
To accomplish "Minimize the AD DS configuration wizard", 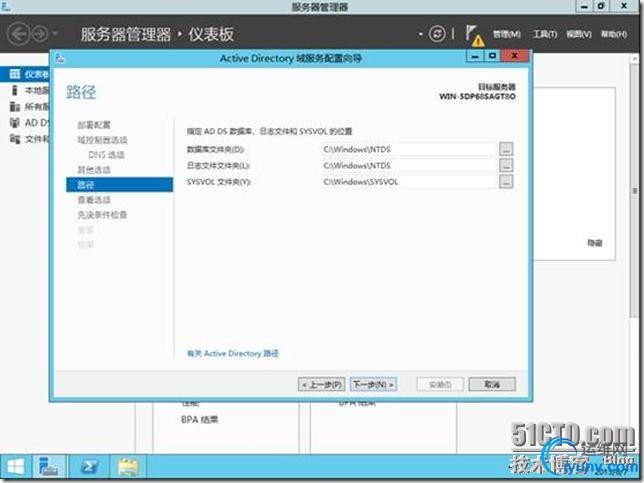I will [x=475, y=56].
